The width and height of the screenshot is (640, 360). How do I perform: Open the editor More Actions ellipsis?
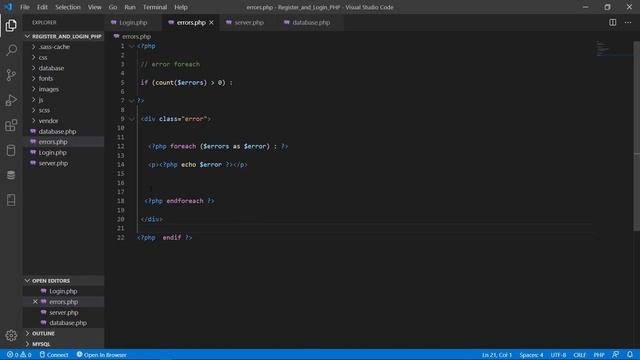tap(628, 22)
